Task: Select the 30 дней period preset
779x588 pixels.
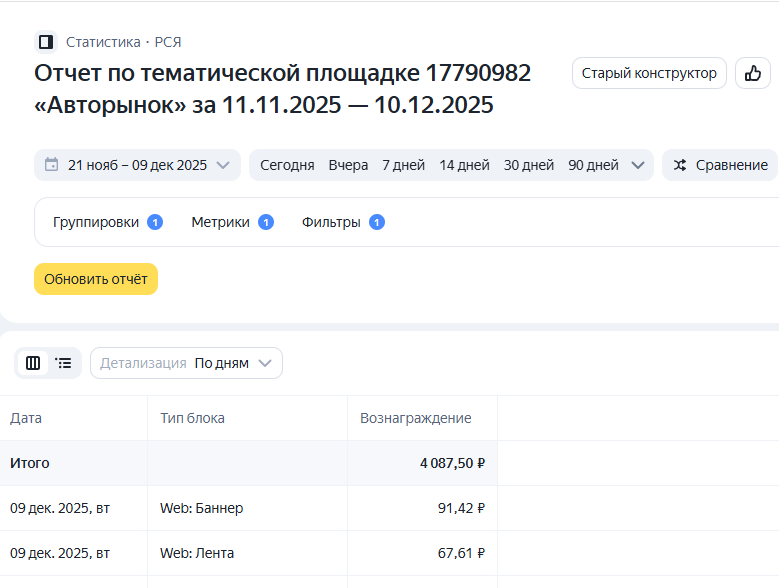Action: tap(529, 165)
